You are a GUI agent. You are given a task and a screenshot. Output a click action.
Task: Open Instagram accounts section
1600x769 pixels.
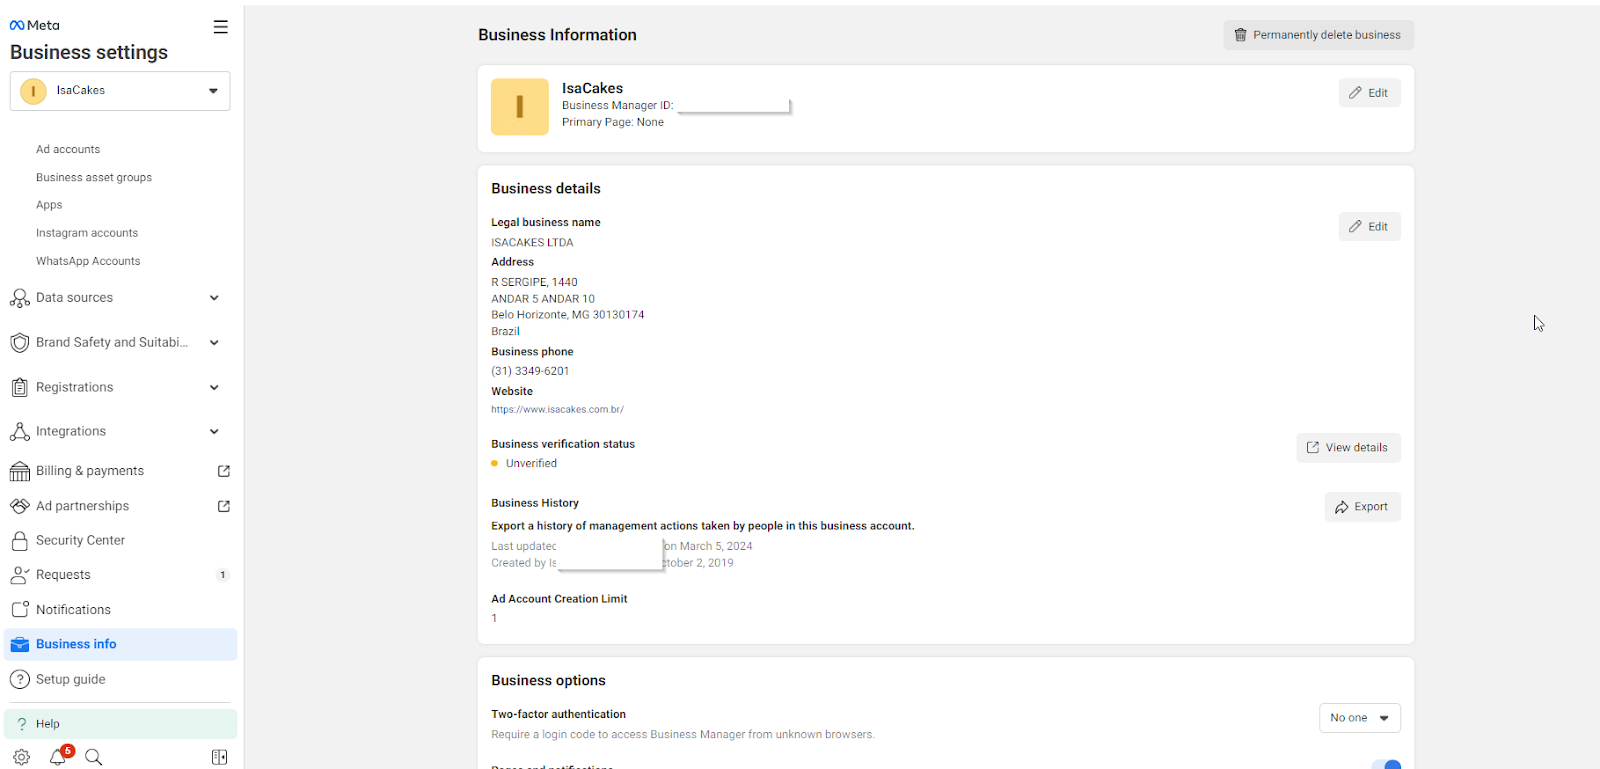click(87, 233)
